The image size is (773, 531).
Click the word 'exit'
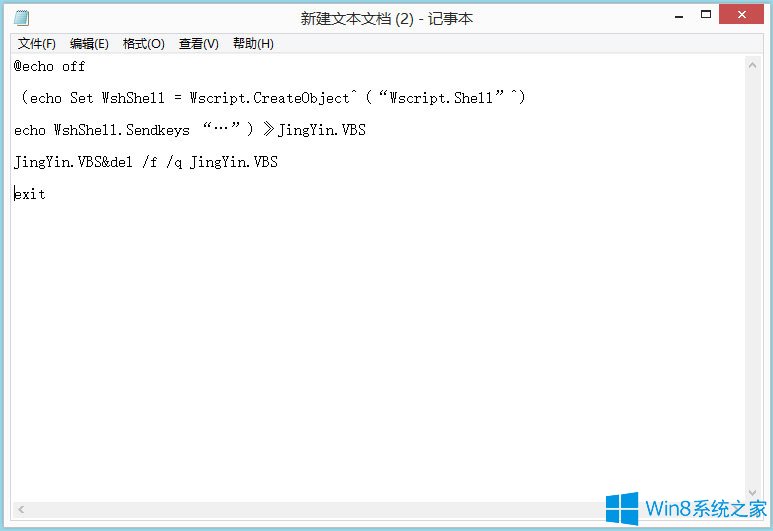click(x=30, y=194)
